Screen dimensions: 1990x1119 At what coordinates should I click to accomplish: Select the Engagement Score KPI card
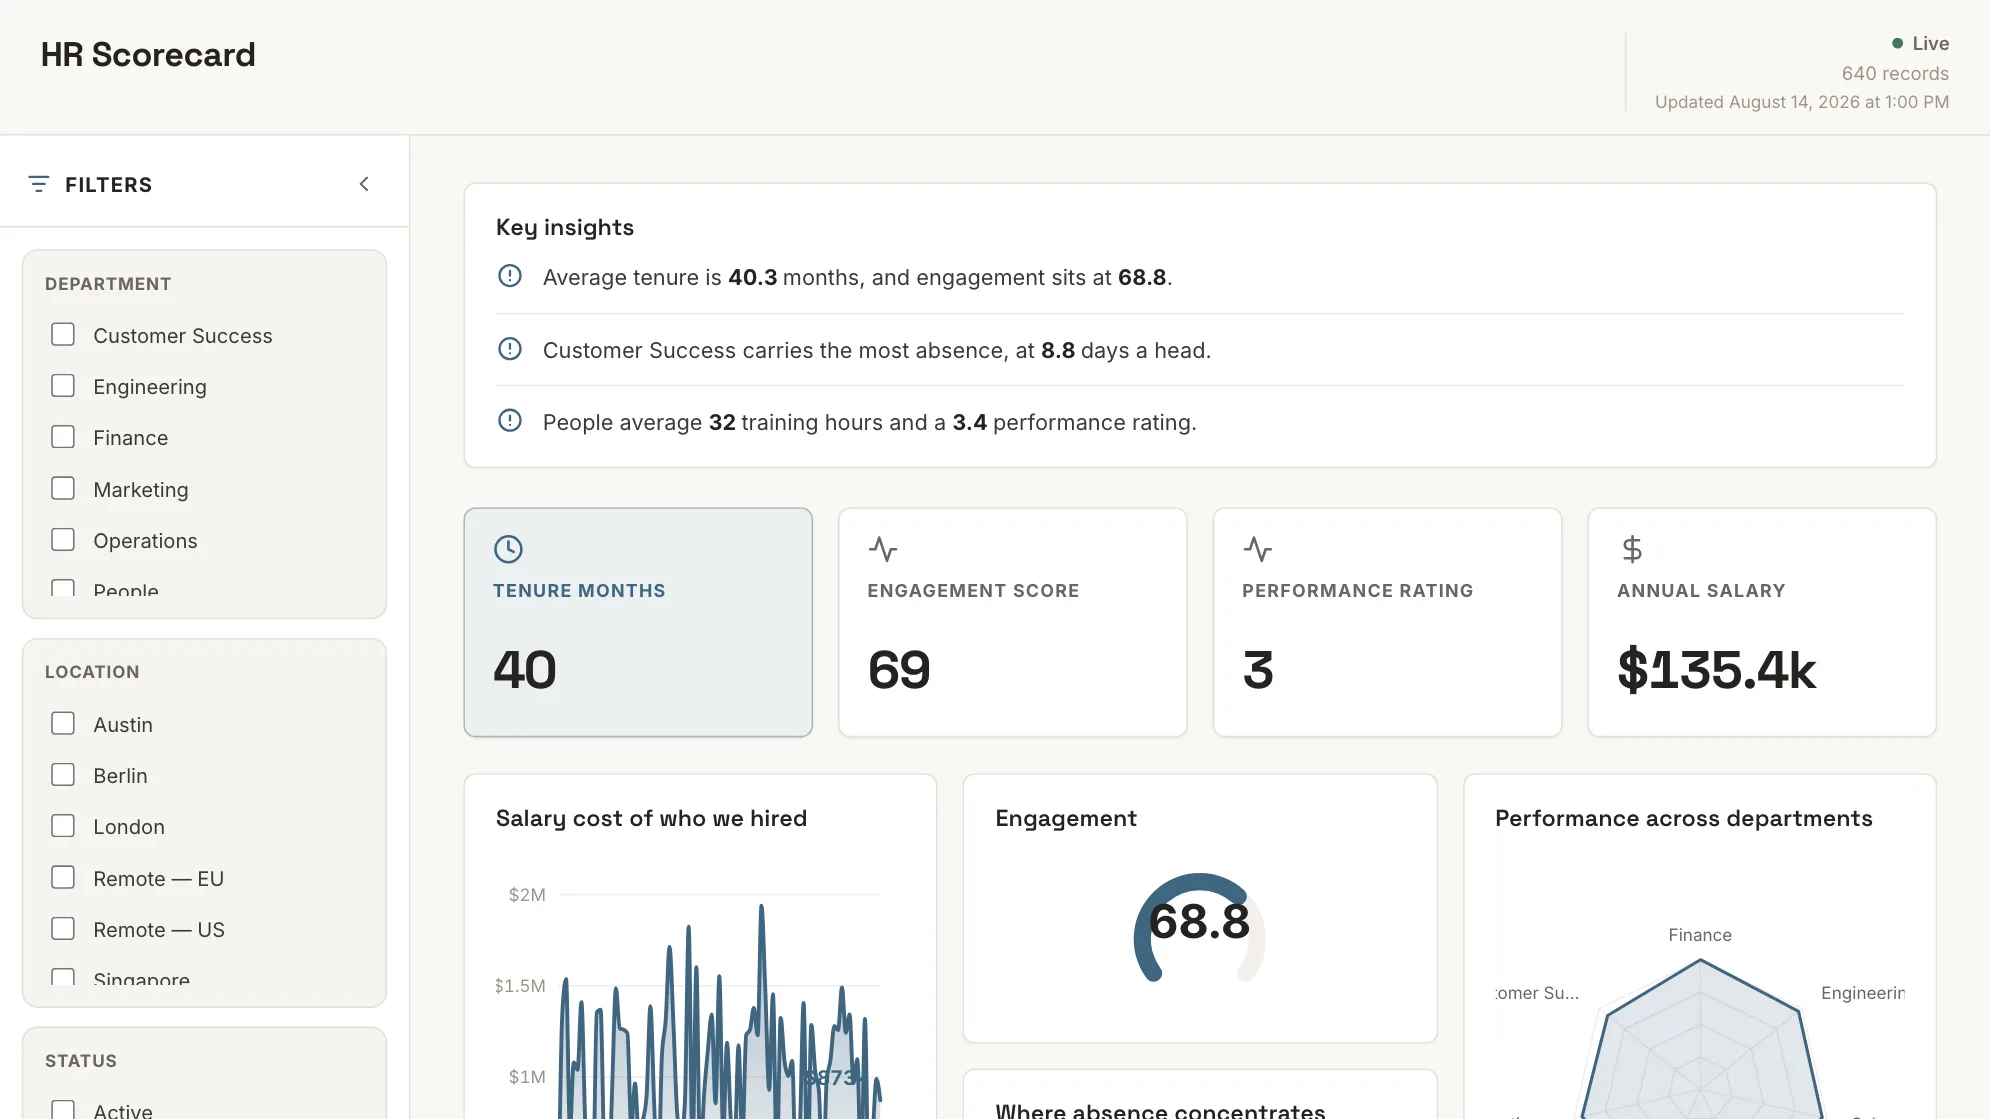point(1013,622)
